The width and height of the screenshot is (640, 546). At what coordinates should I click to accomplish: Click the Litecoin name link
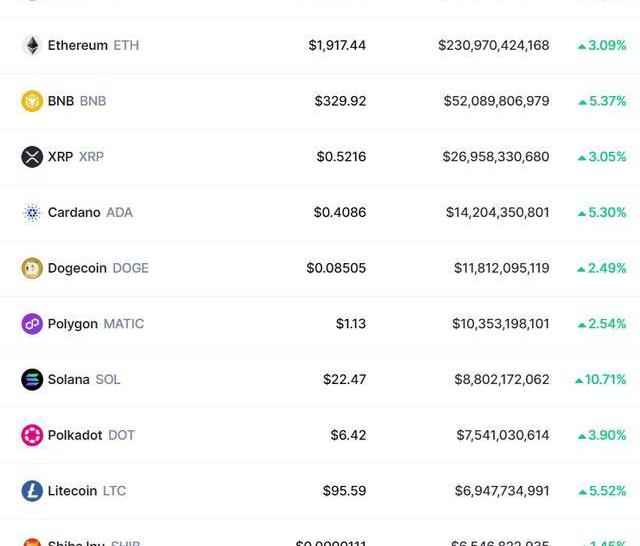pos(72,491)
